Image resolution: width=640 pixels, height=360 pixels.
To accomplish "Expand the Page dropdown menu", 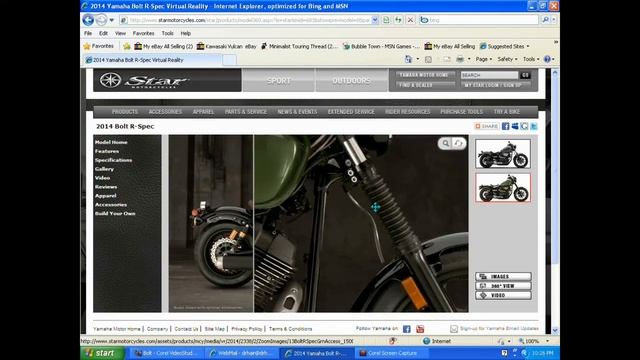I will click(x=483, y=59).
